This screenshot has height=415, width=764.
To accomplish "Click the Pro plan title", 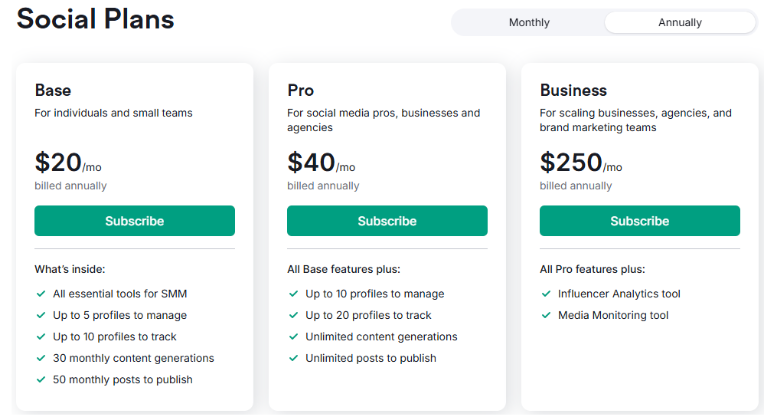I will tap(301, 90).
